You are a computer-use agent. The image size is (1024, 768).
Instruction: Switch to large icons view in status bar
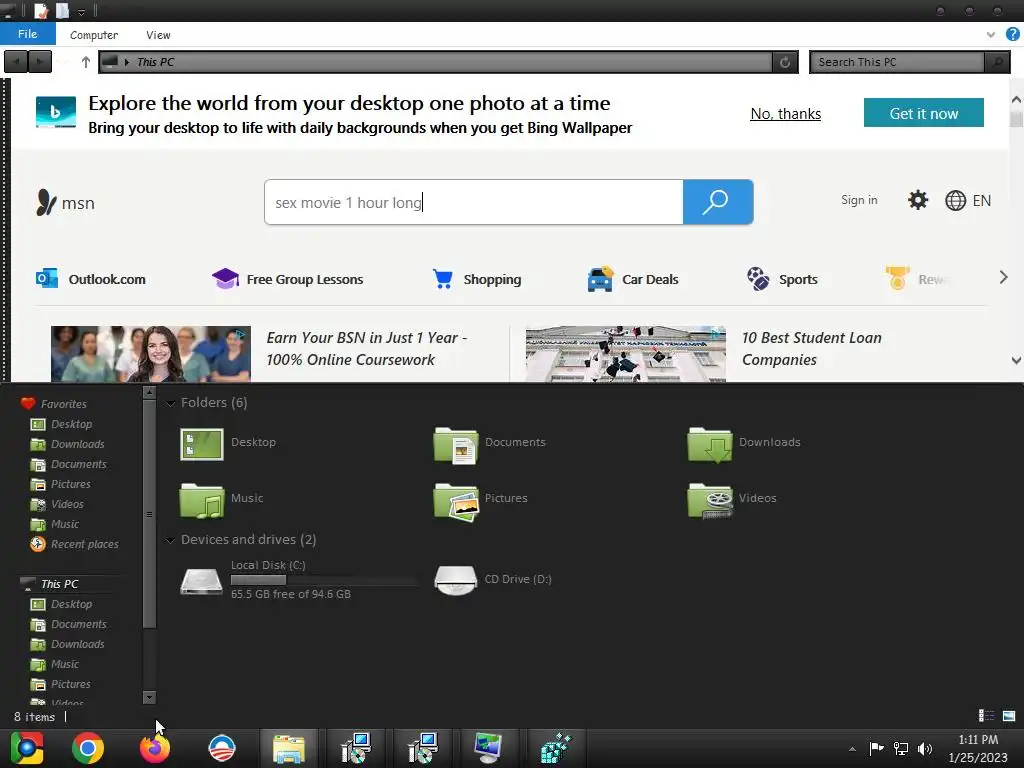point(1009,716)
